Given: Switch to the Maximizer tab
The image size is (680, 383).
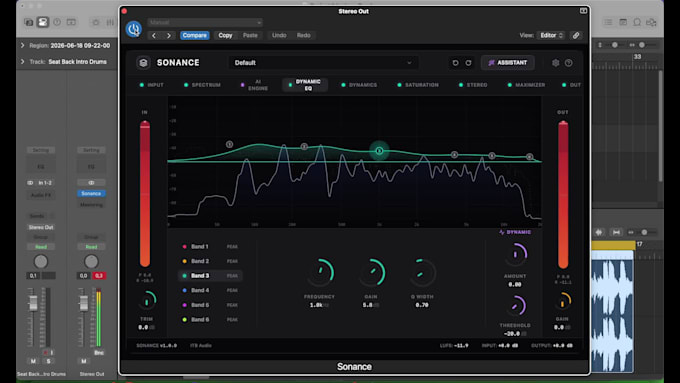Looking at the screenshot, I should coord(526,85).
